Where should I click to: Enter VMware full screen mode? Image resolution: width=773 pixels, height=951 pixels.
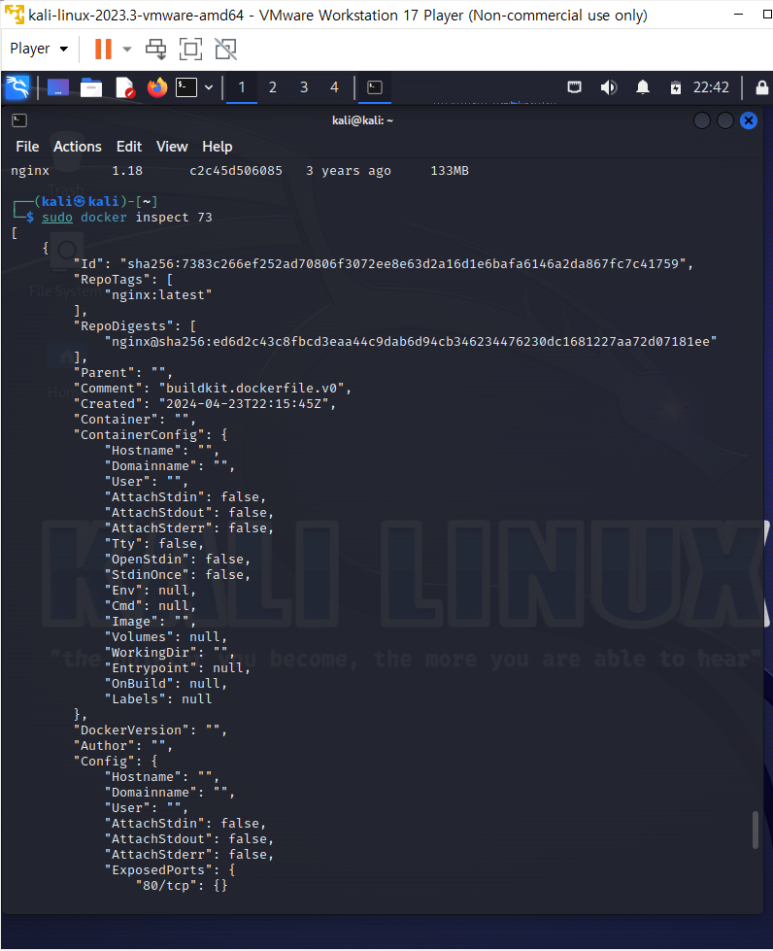pyautogui.click(x=190, y=49)
